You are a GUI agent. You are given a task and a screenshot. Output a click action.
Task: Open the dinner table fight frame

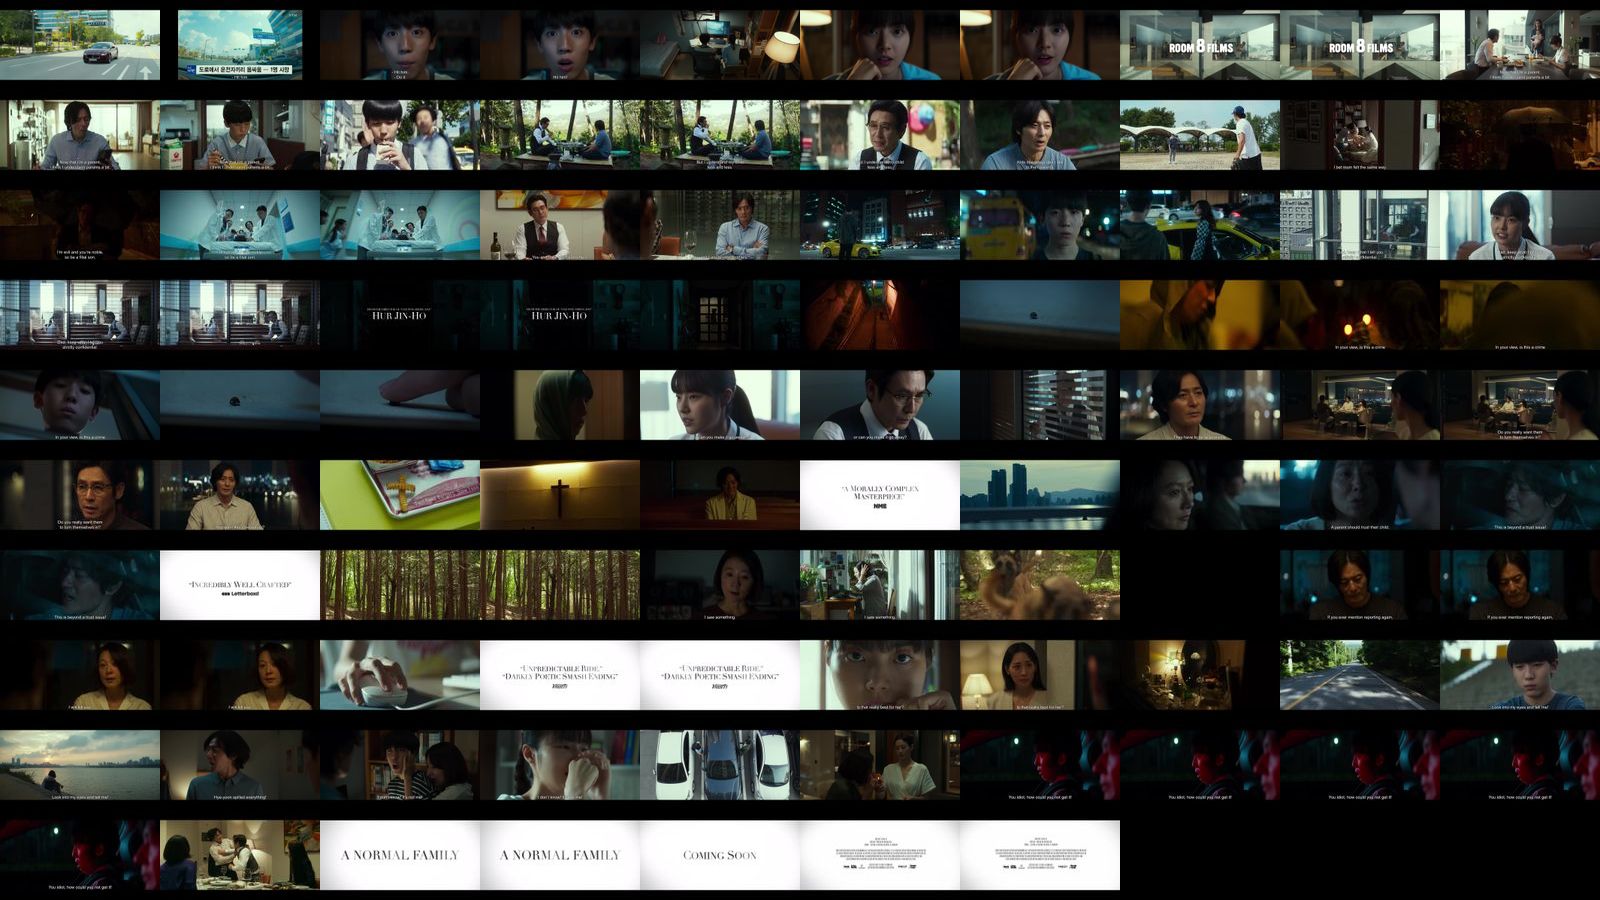pyautogui.click(x=240, y=855)
